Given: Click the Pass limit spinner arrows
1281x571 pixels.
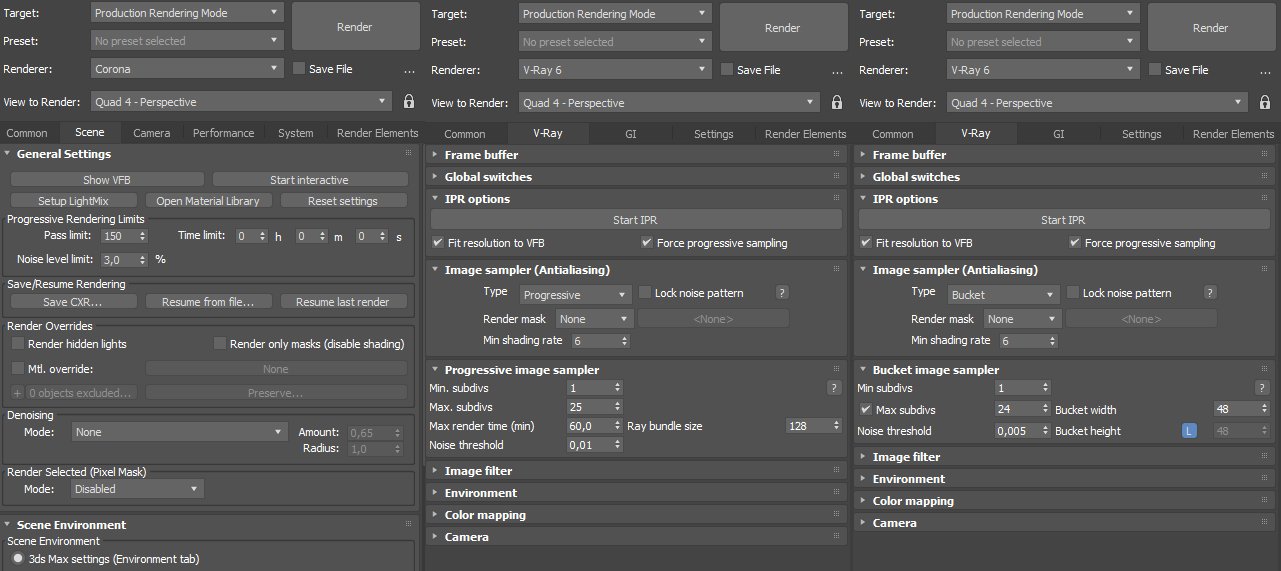Looking at the screenshot, I should coord(143,236).
